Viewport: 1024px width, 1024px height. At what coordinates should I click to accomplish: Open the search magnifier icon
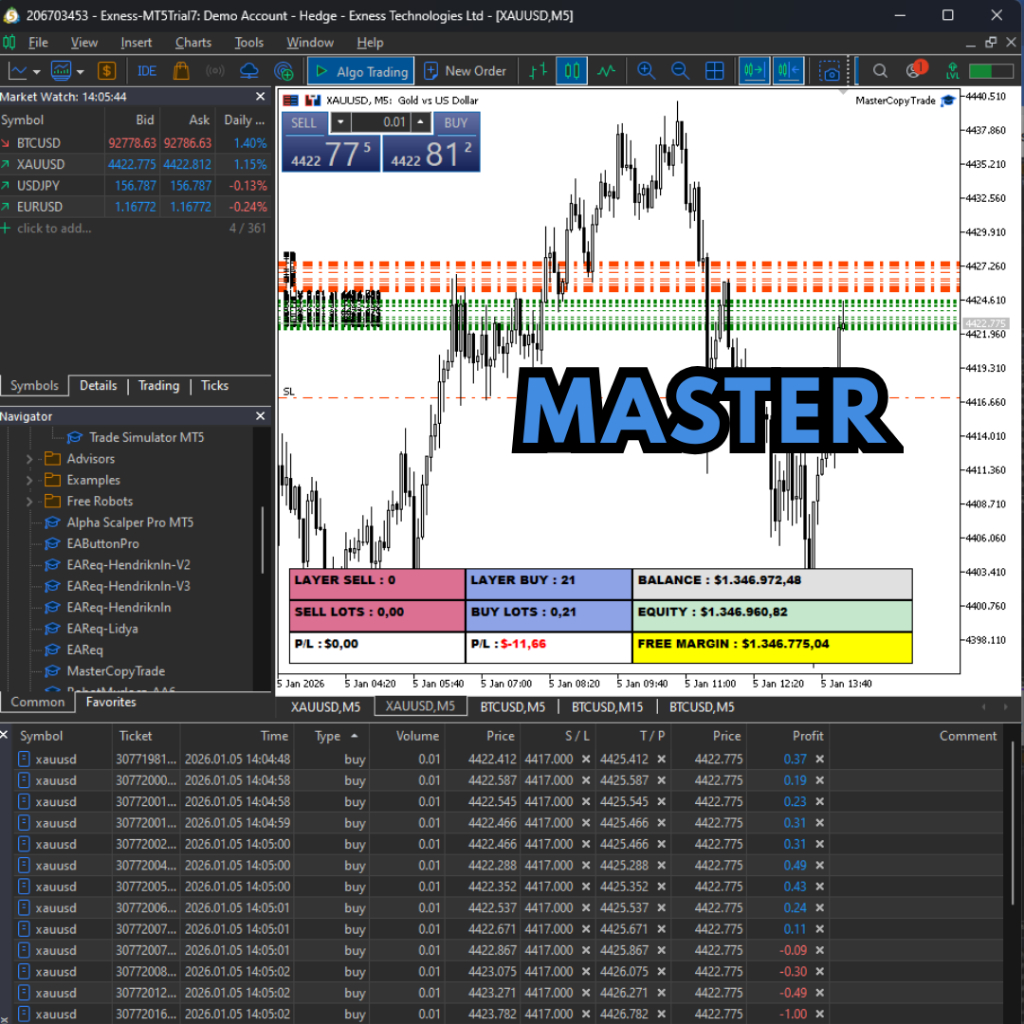880,71
